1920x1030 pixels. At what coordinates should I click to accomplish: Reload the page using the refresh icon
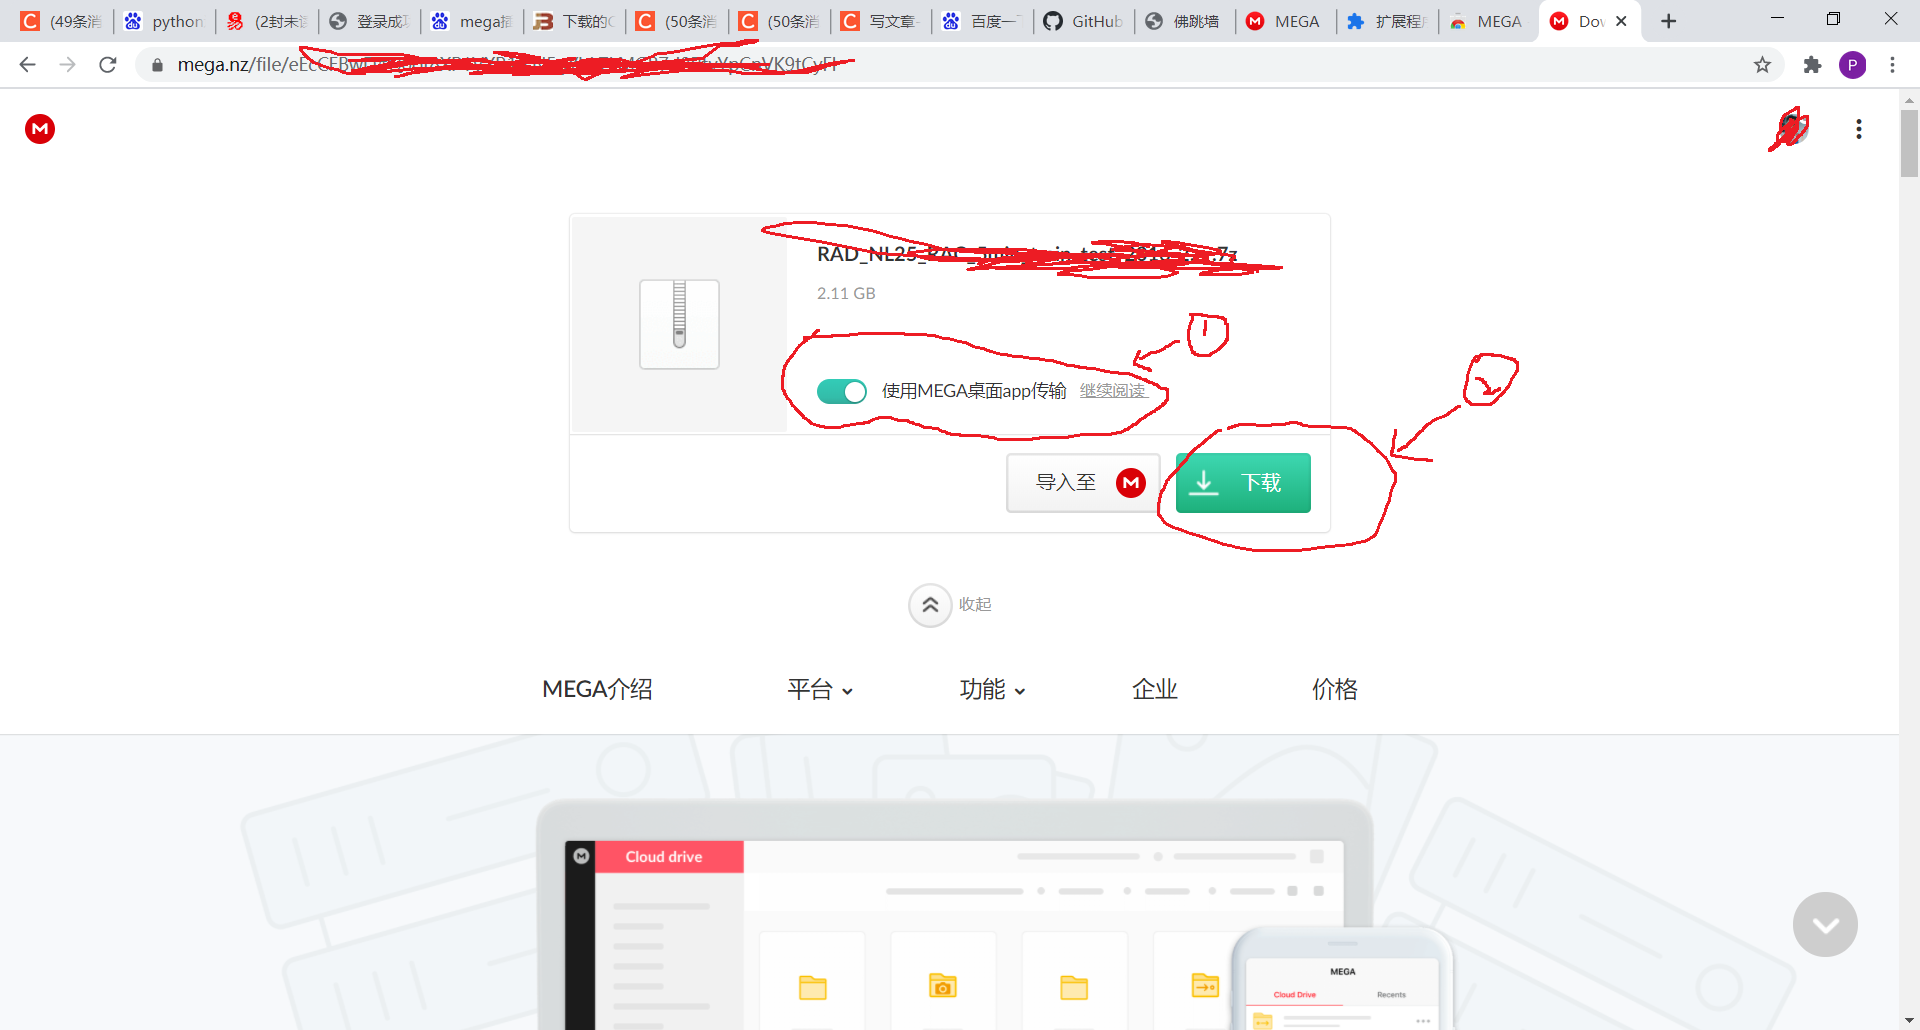point(107,64)
